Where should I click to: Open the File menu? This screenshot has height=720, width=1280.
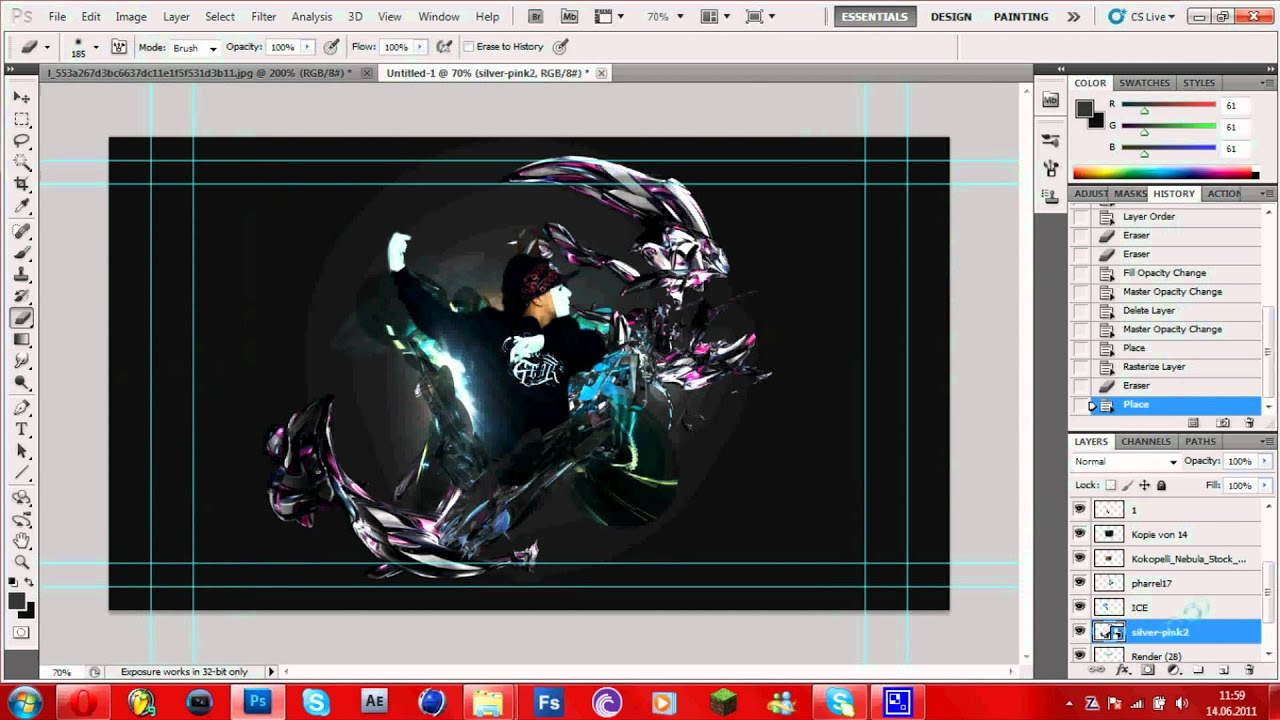[57, 17]
